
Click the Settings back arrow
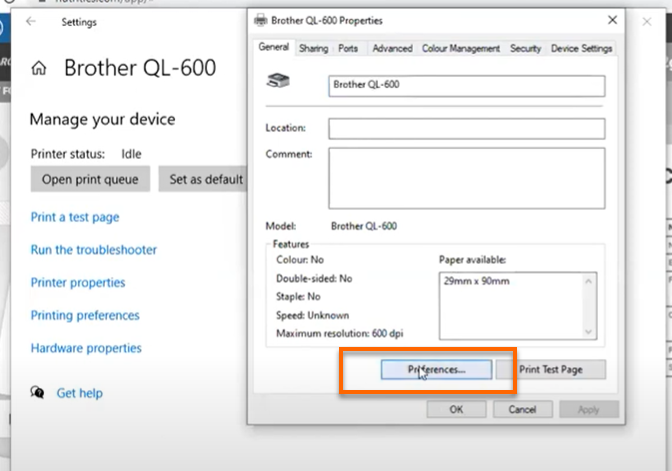[x=31, y=20]
